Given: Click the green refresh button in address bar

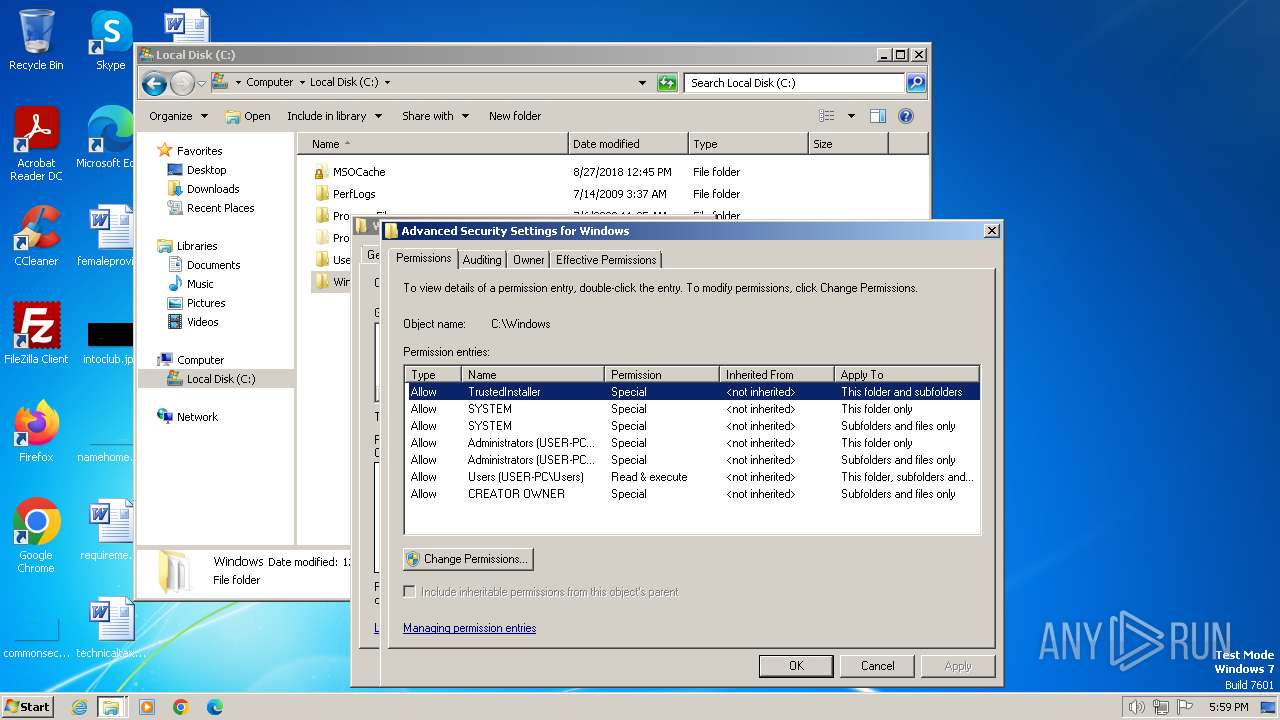Looking at the screenshot, I should point(667,83).
